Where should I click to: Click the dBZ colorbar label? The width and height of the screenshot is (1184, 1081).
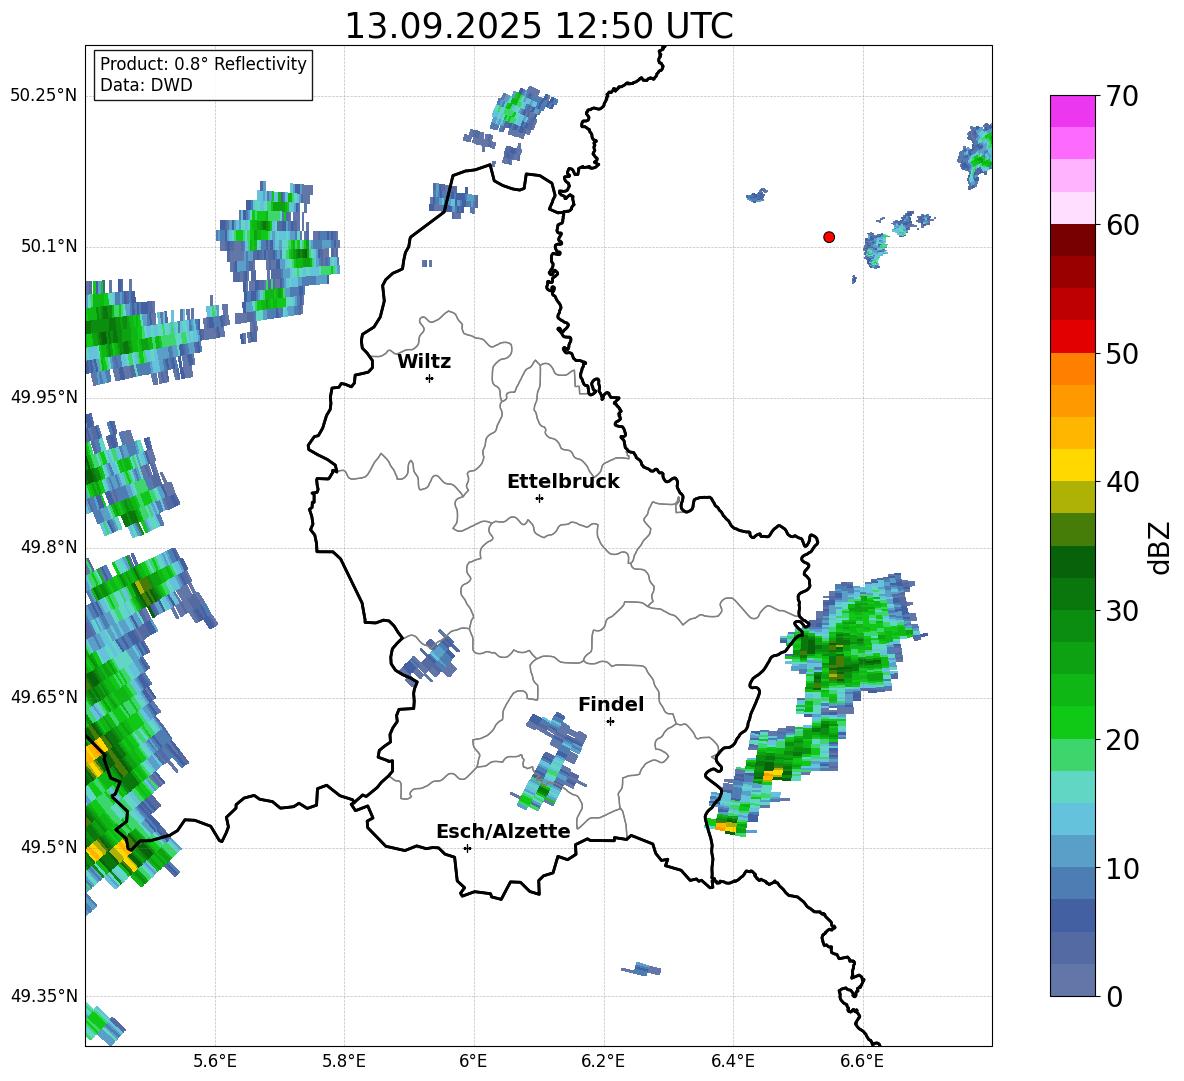click(x=1159, y=547)
